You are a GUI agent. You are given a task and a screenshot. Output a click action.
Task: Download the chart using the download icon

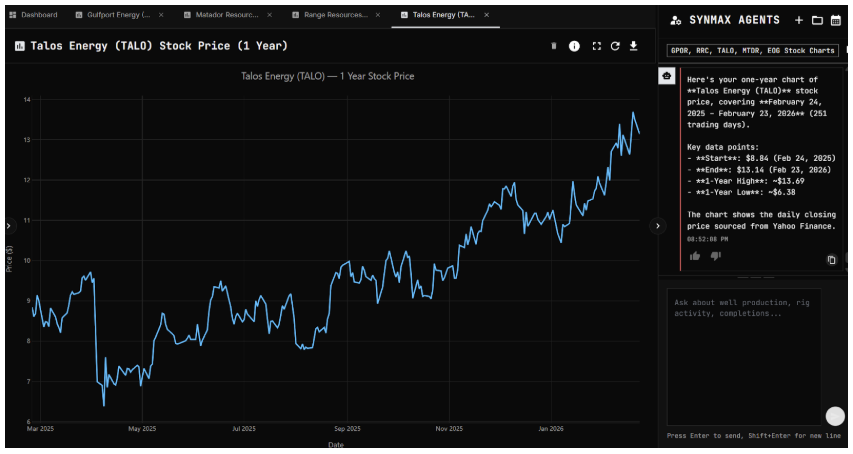click(633, 46)
